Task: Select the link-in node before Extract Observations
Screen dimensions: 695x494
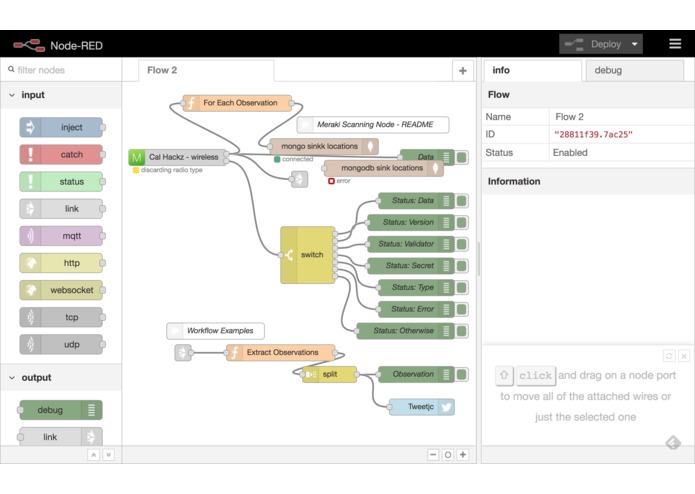Action: pyautogui.click(x=183, y=353)
